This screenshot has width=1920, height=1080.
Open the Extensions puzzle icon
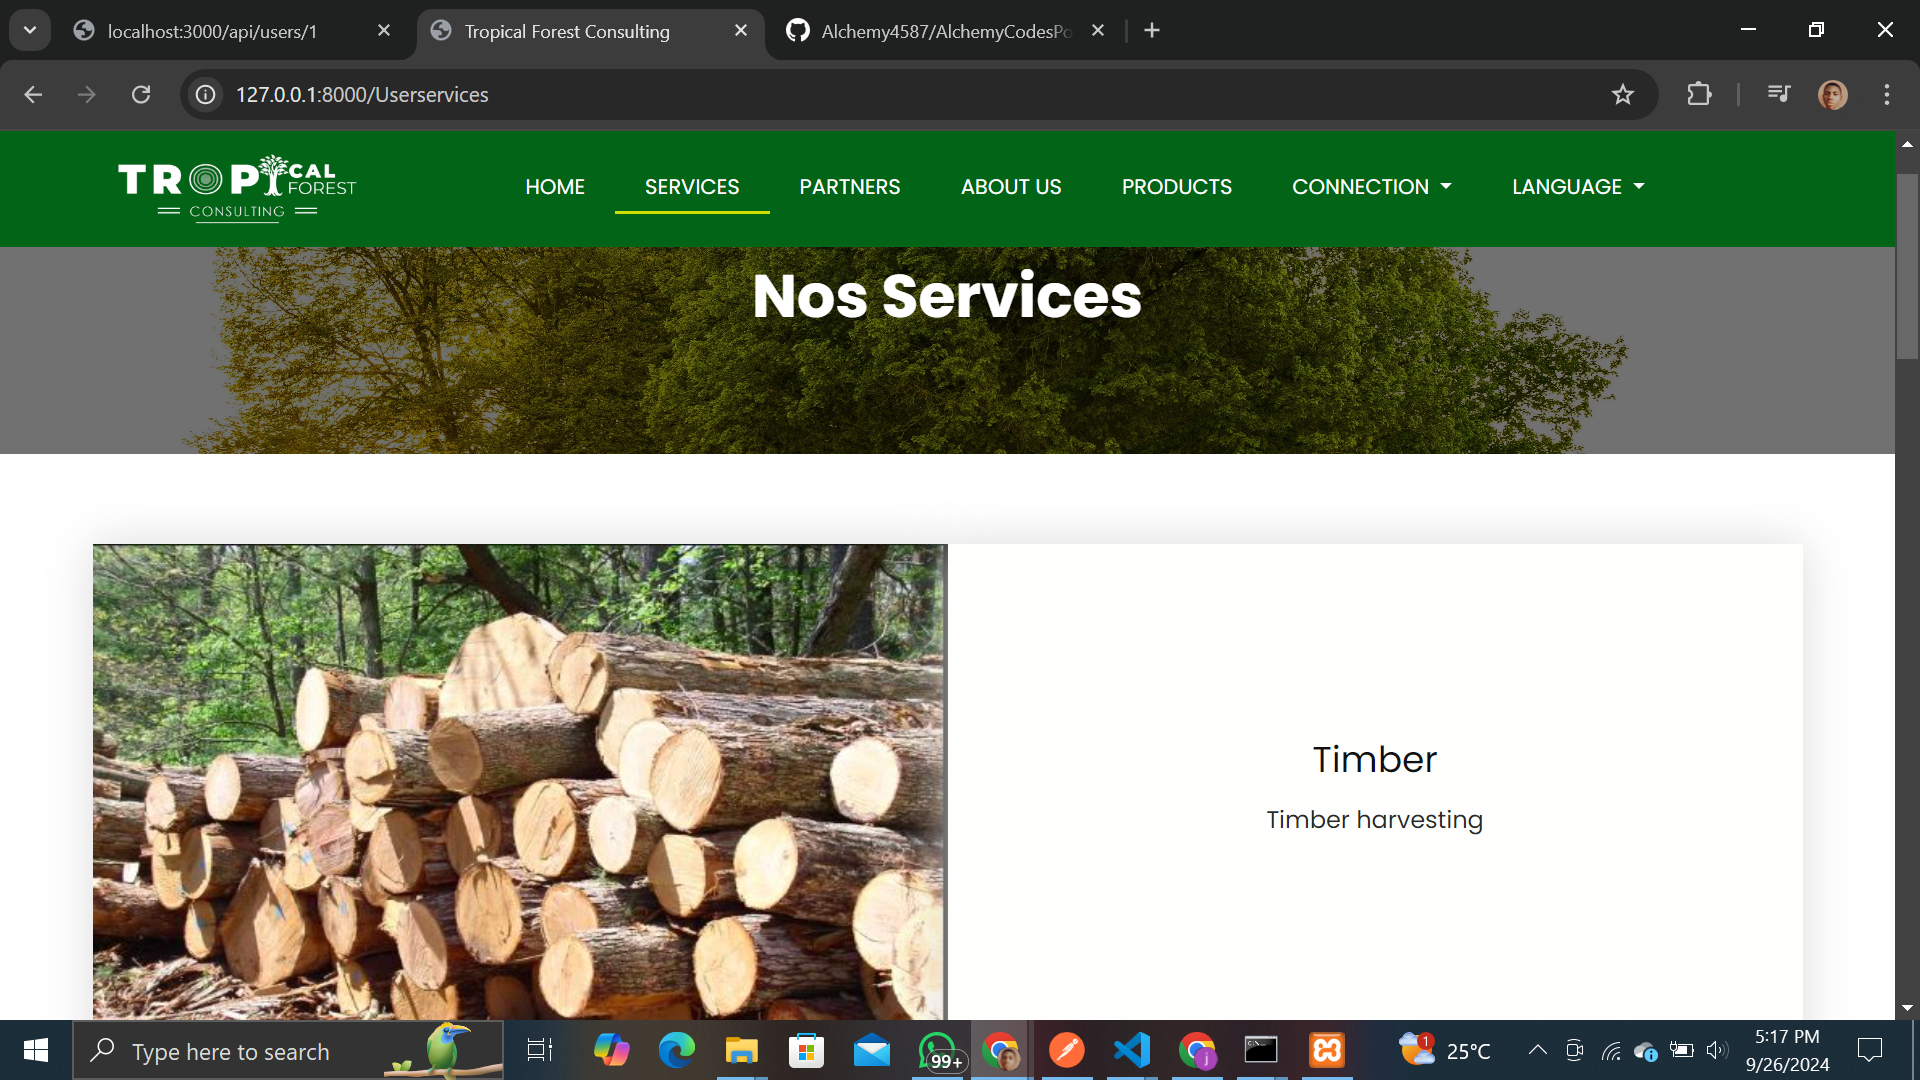coord(1699,94)
